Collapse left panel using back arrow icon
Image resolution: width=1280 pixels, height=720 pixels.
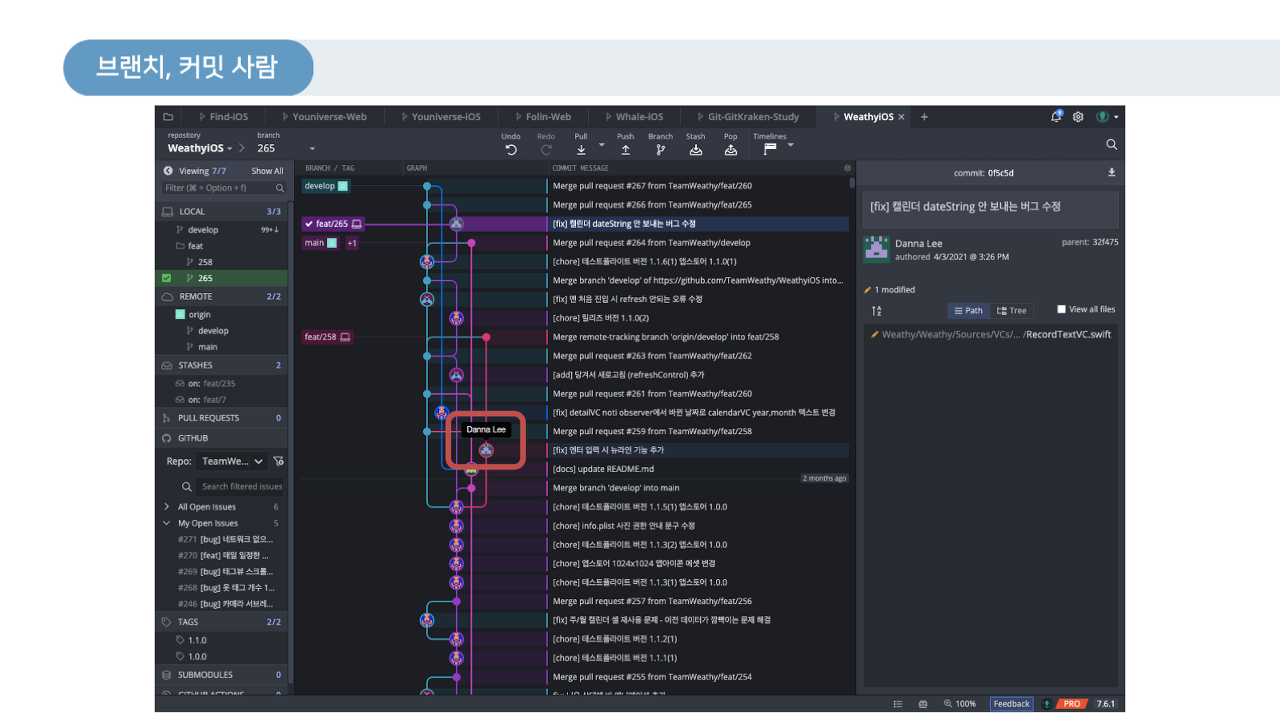[x=168, y=171]
